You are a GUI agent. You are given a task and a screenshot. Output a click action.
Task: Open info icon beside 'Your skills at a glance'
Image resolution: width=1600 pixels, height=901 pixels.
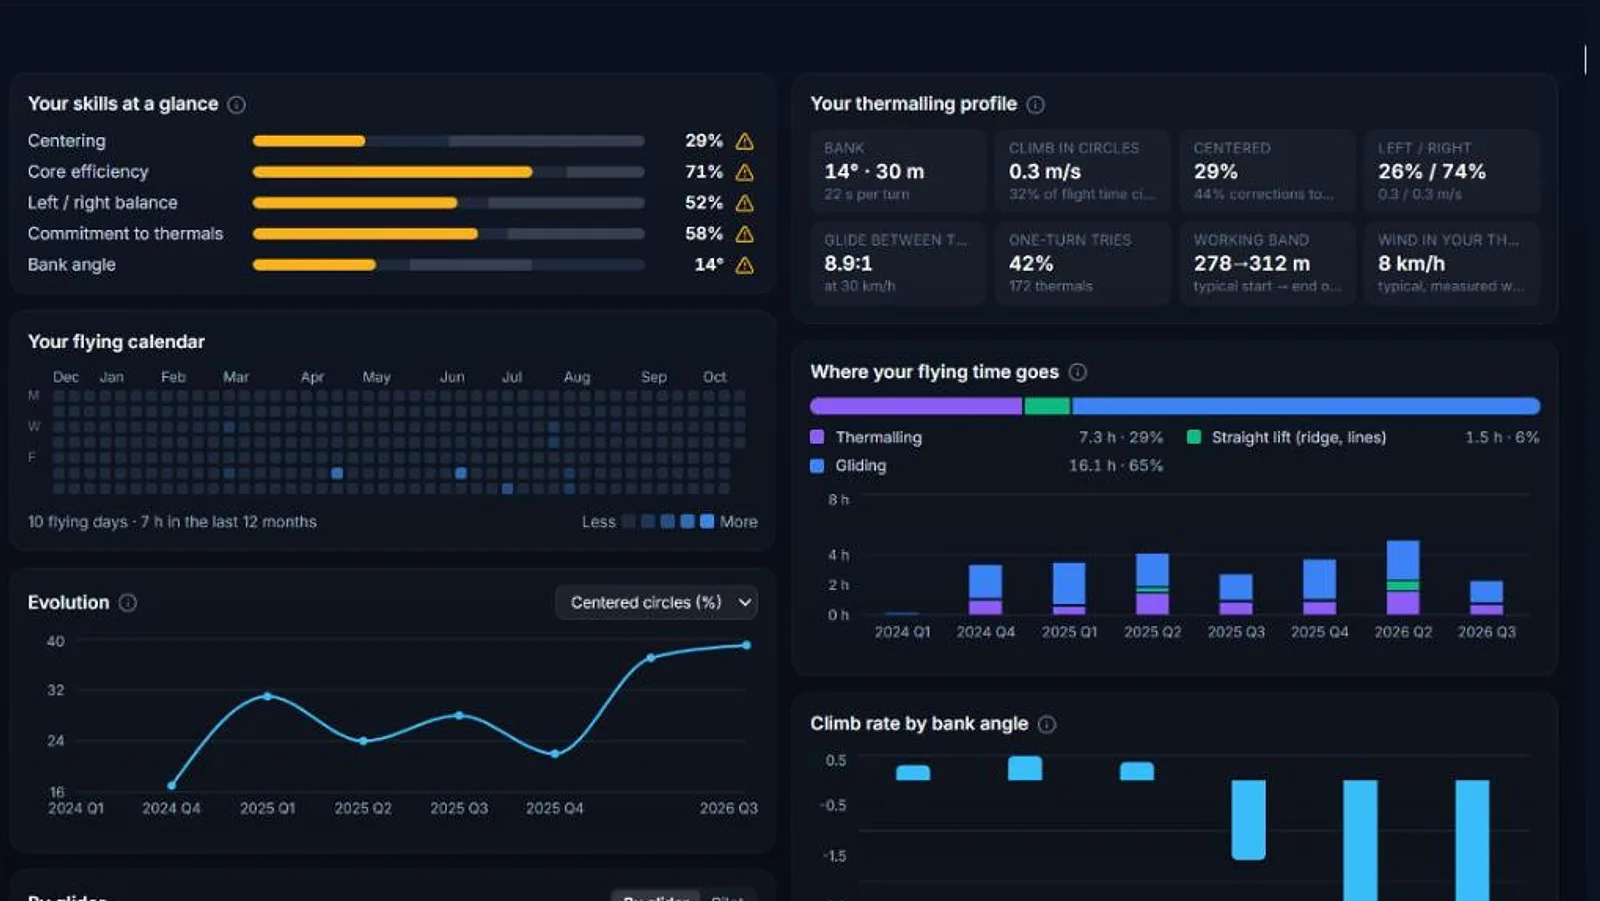point(236,104)
